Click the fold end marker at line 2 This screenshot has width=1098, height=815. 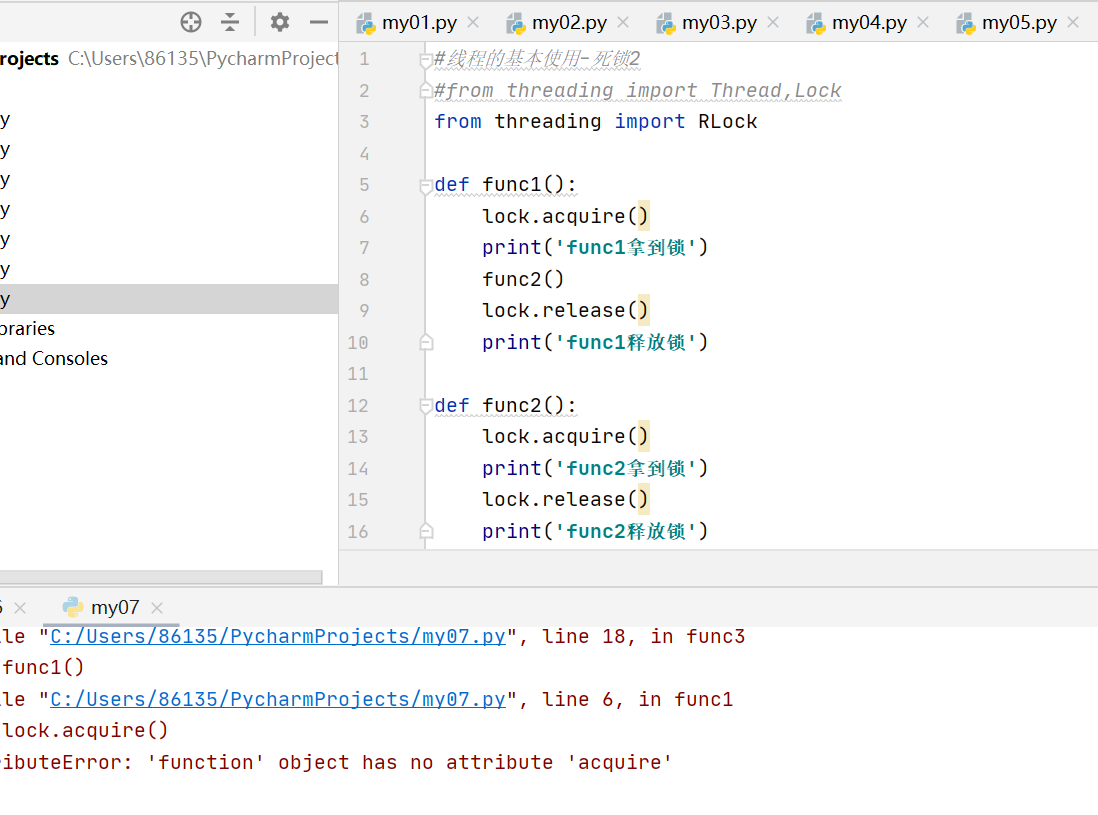click(x=425, y=90)
